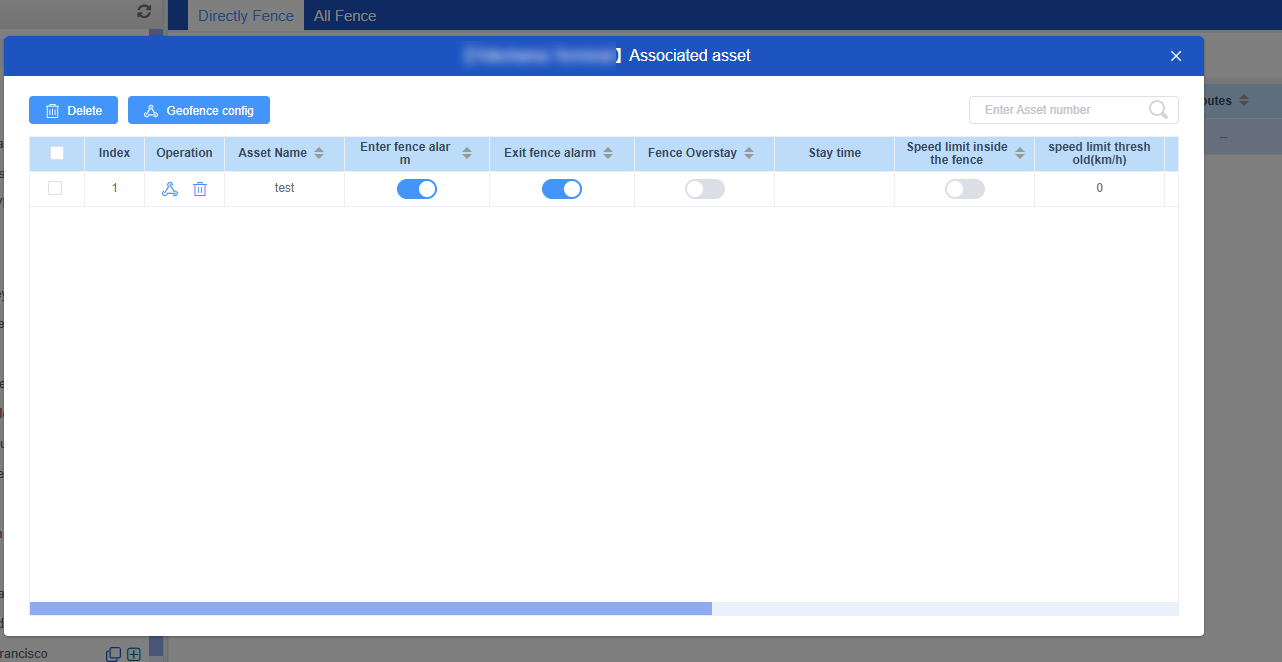Turn off Exit fence alarm switch

pos(562,189)
